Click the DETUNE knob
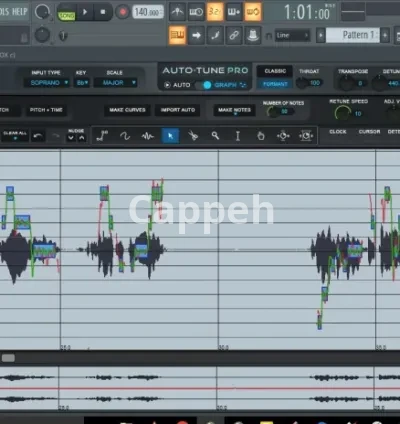The width and height of the screenshot is (400, 424). [x=379, y=83]
